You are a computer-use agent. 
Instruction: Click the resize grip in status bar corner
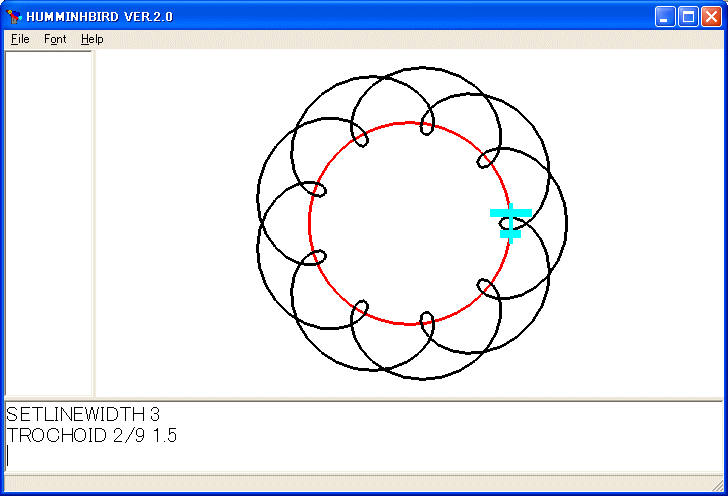(717, 485)
